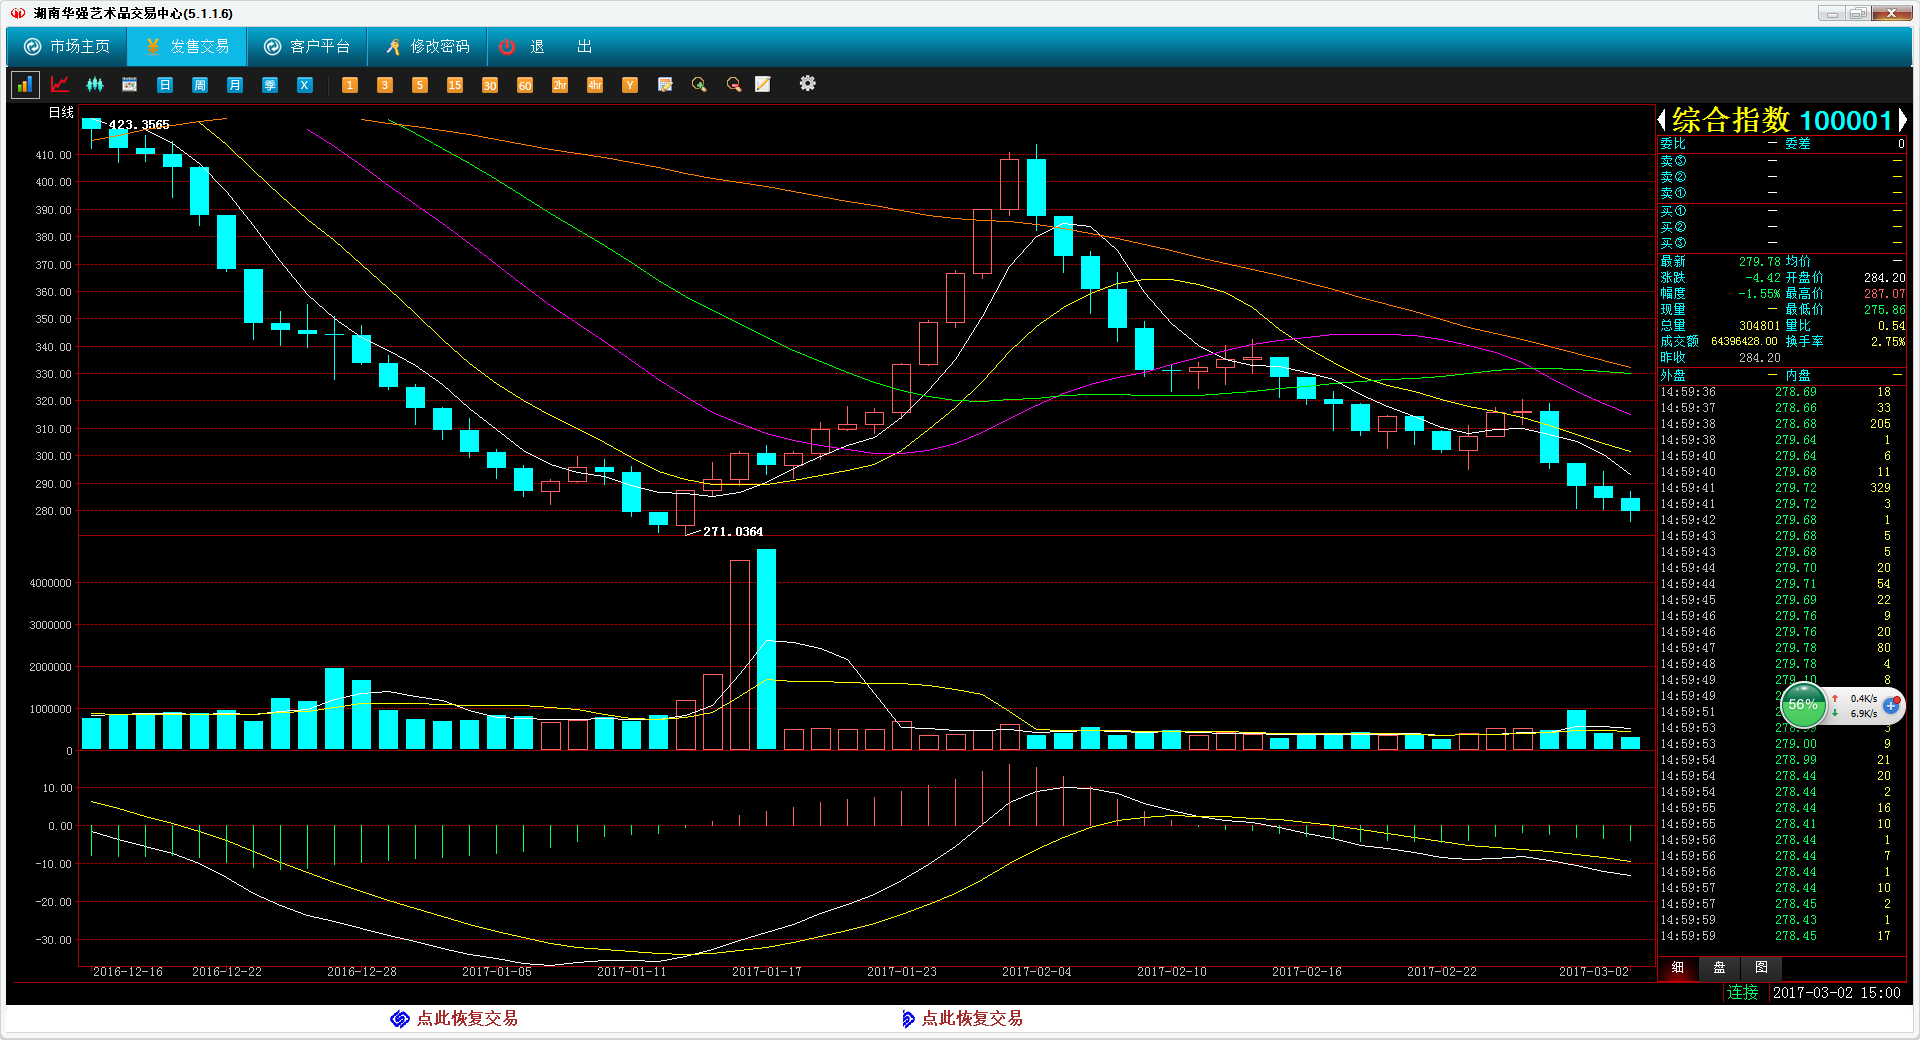
Task: Click right 点此恢复交易 link
Action: (x=972, y=1018)
